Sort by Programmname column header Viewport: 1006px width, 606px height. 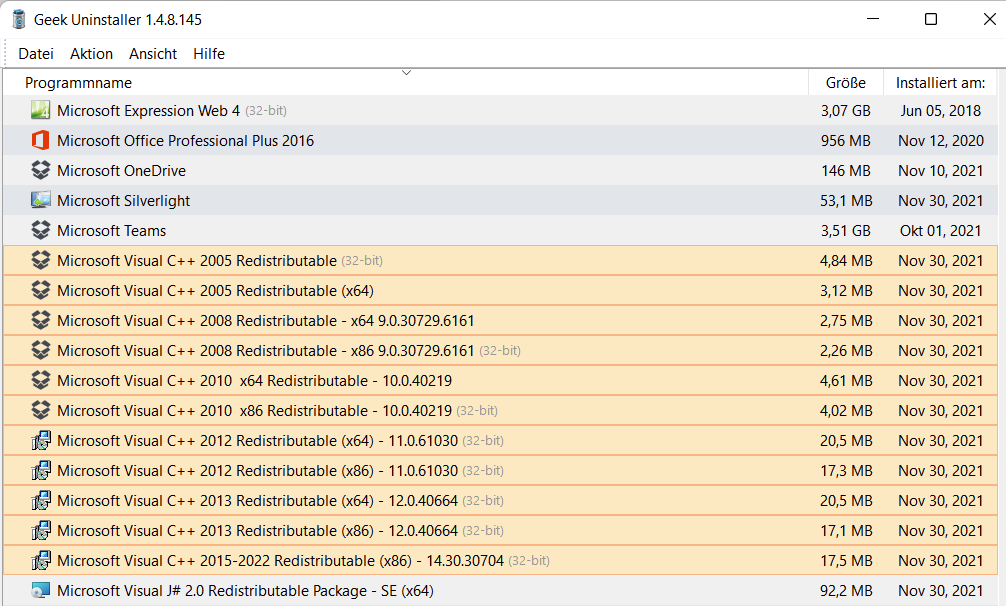pyautogui.click(x=405, y=83)
